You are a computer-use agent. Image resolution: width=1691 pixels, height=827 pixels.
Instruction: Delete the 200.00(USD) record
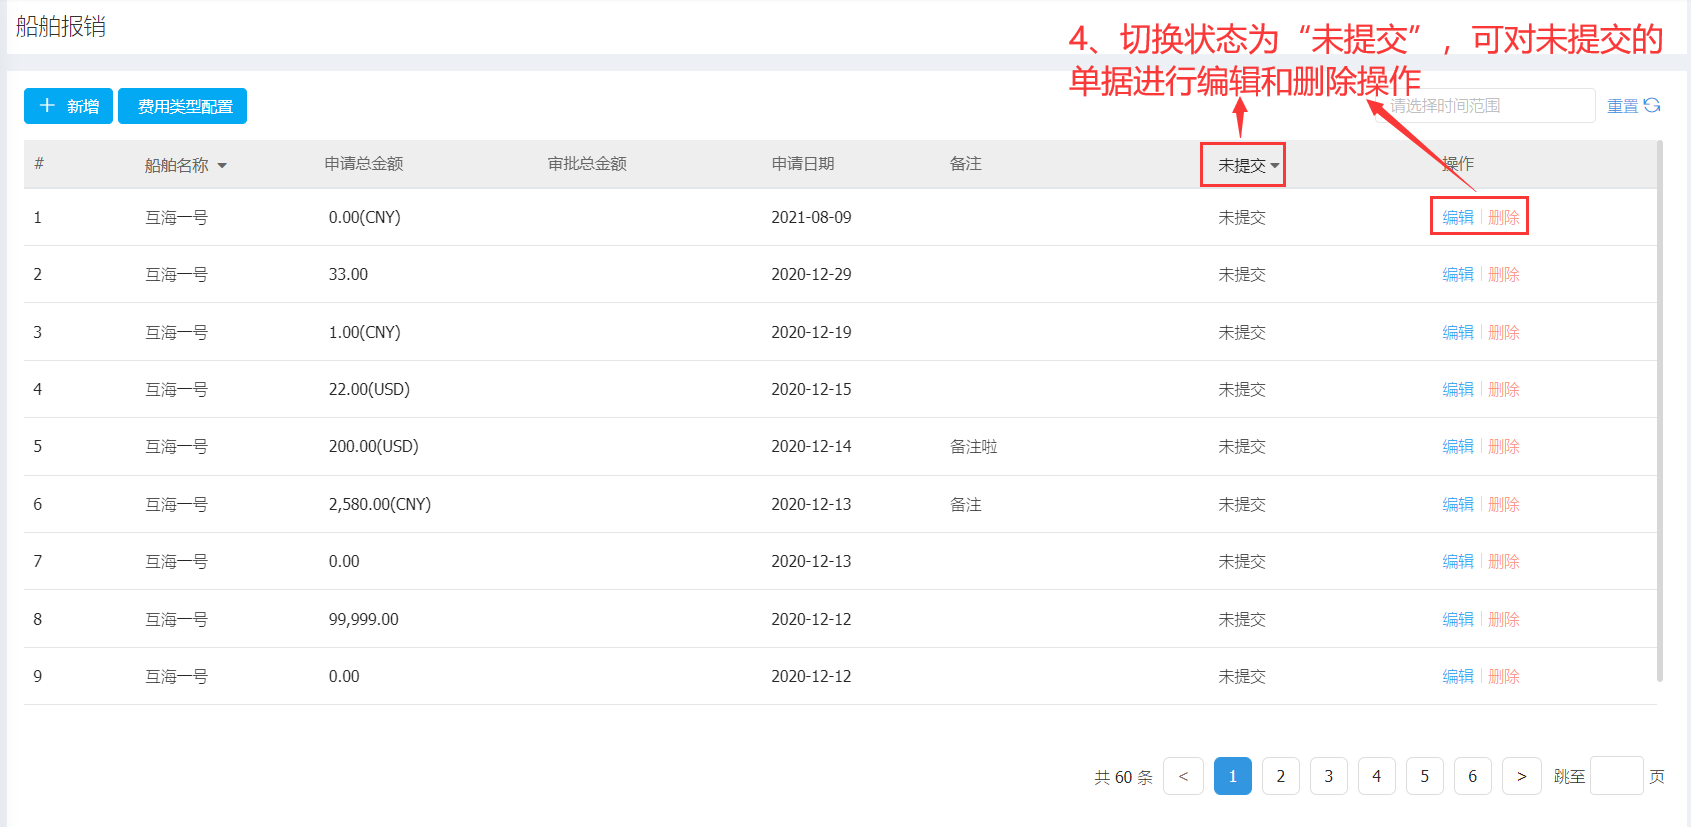(x=1504, y=446)
